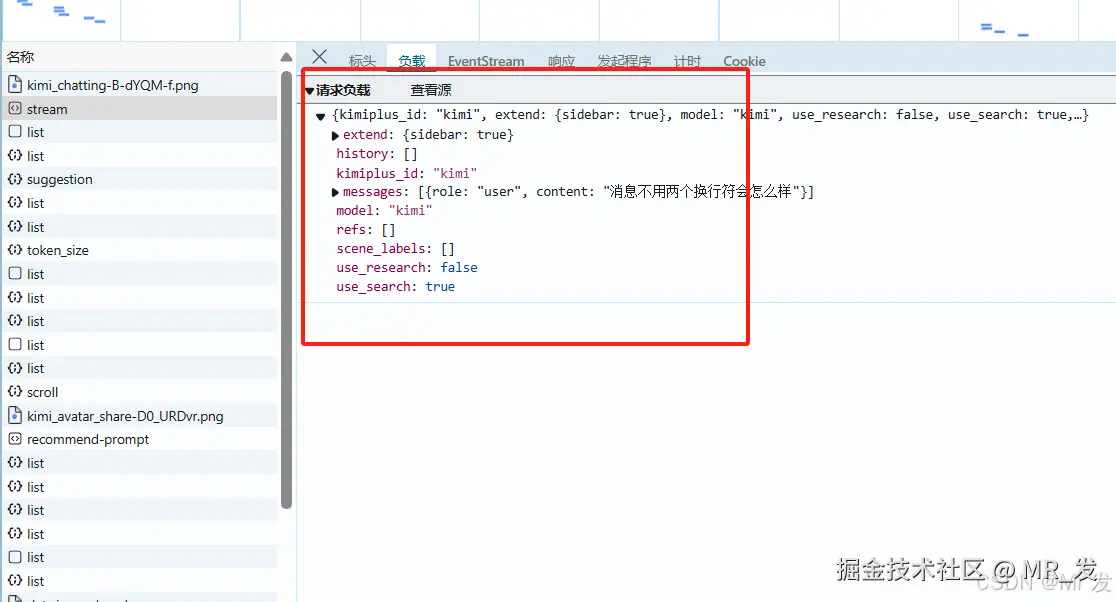1116x602 pixels.
Task: Switch to the 响应 tab
Action: [x=562, y=61]
